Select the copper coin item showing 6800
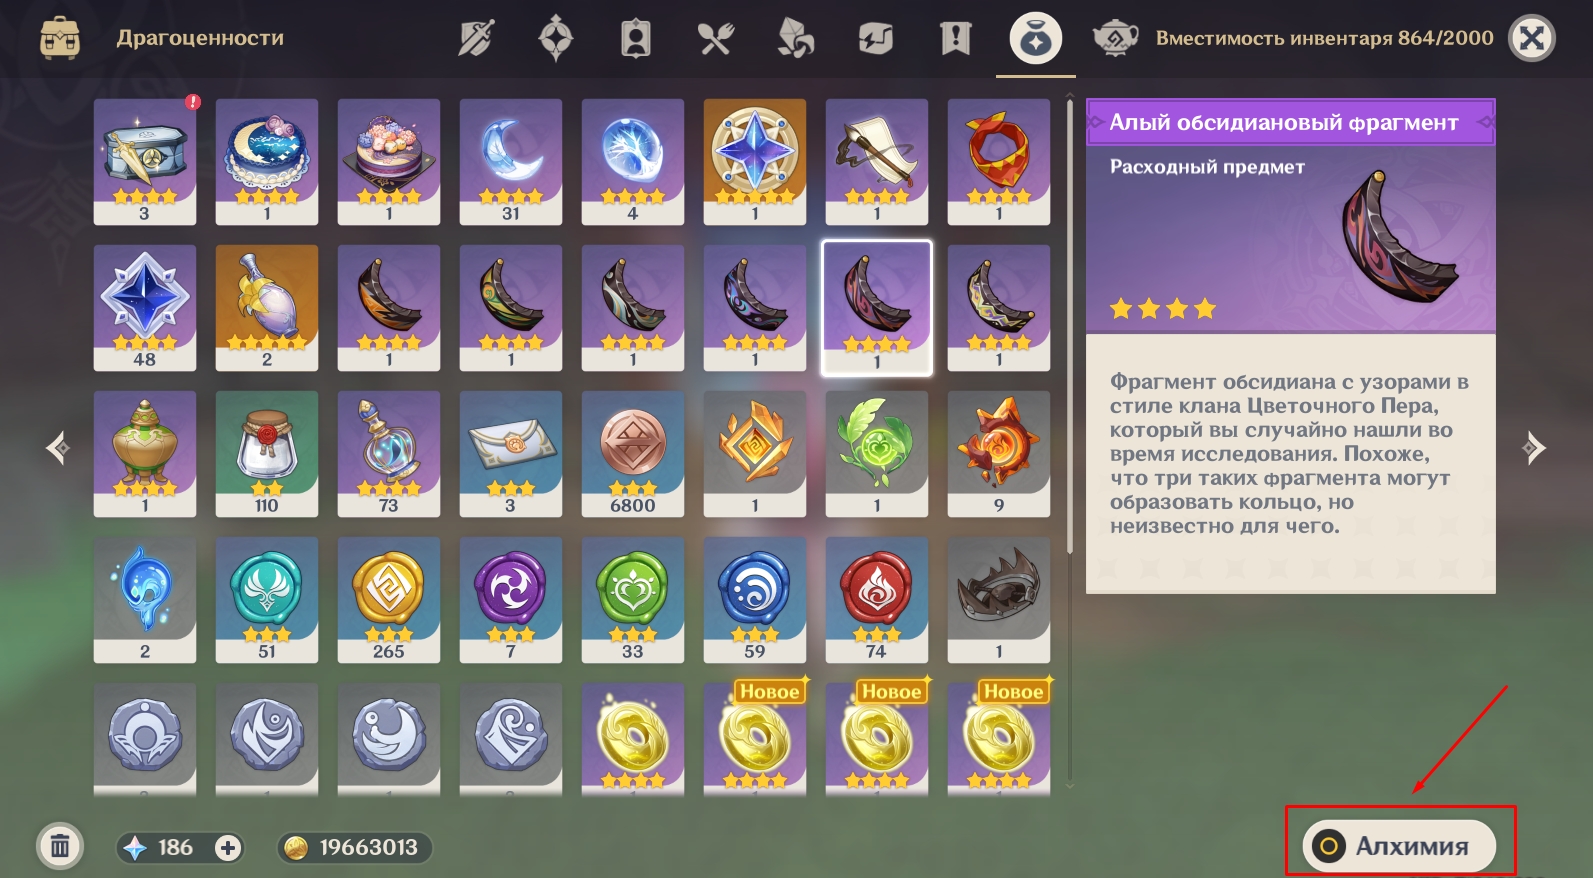 (633, 453)
